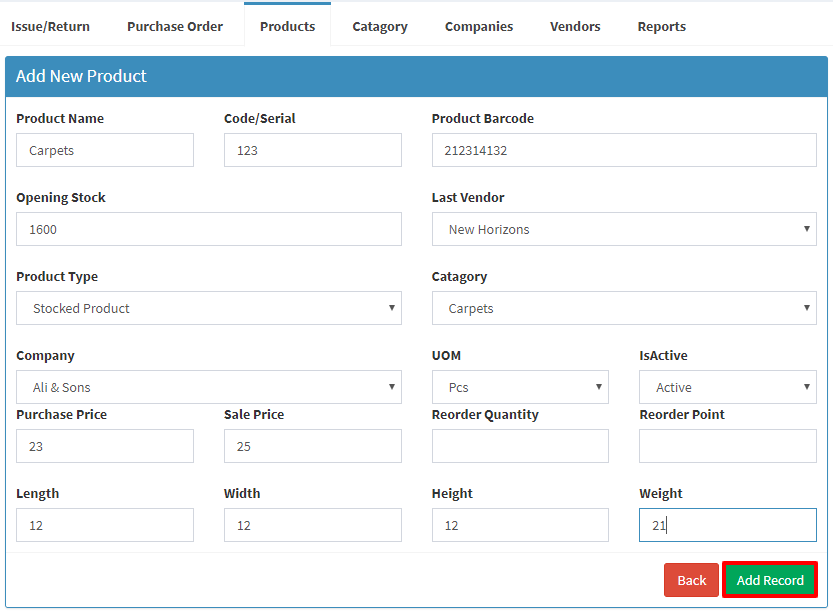Image resolution: width=833 pixels, height=611 pixels.
Task: Open the Purchase Order tab
Action: (x=175, y=27)
